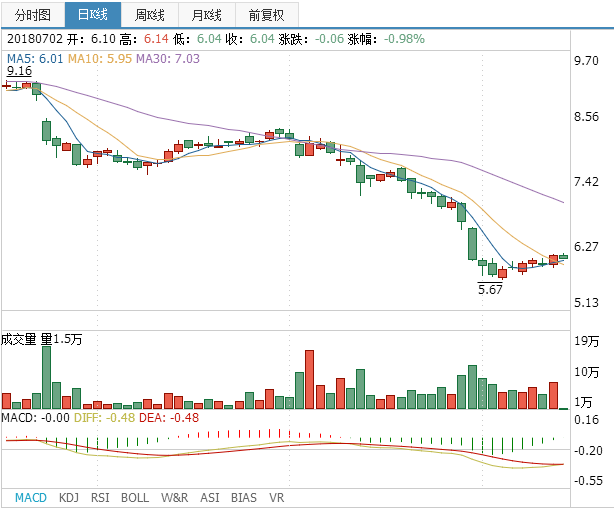Show the BOLL indicator
The width and height of the screenshot is (614, 509).
click(135, 498)
